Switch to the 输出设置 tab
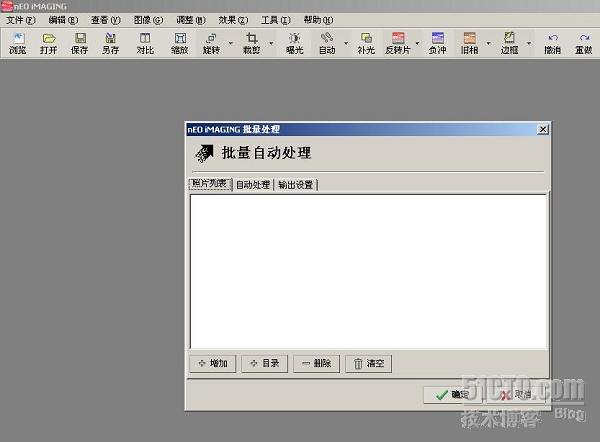This screenshot has height=442, width=600. tap(296, 185)
